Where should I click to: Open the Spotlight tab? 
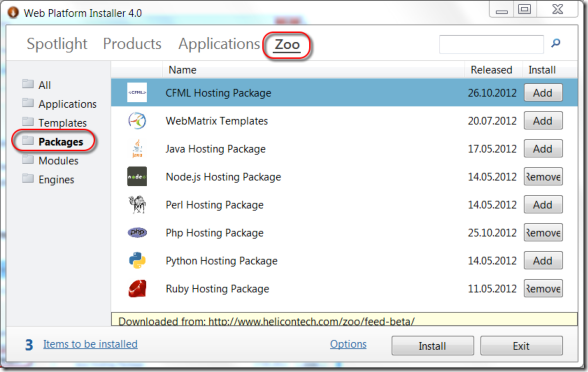(x=57, y=44)
